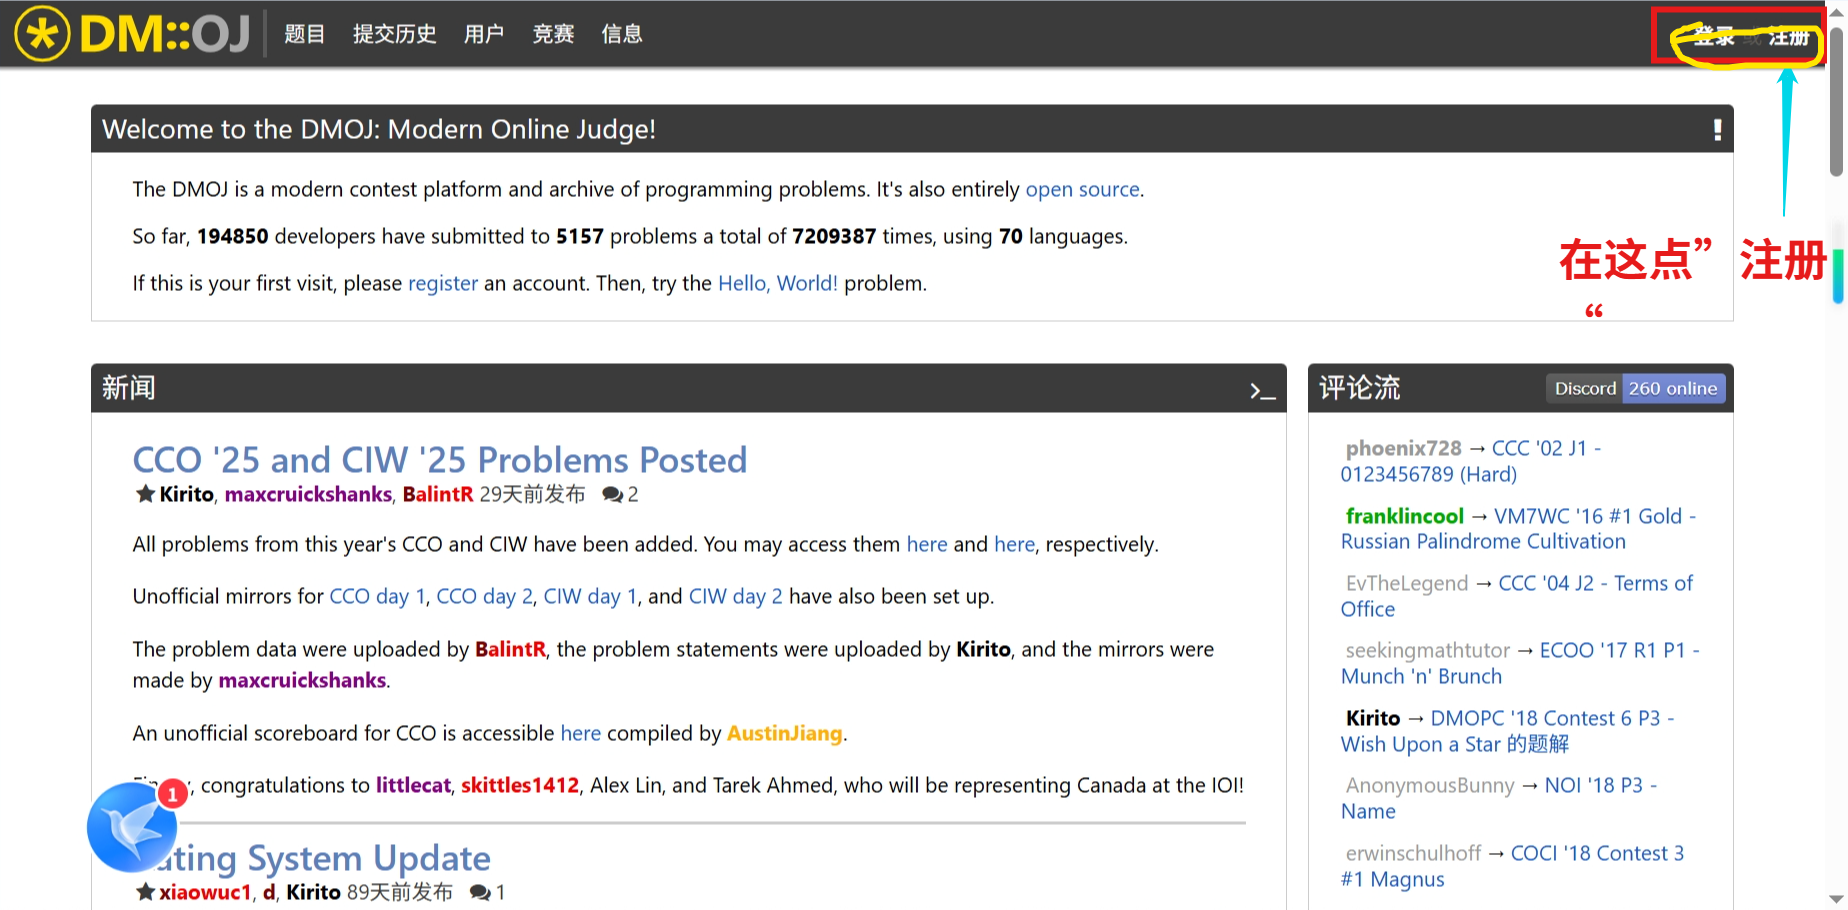Open EvTheLegend's profile in comment stream
The width and height of the screenshot is (1848, 910).
pos(1407,583)
